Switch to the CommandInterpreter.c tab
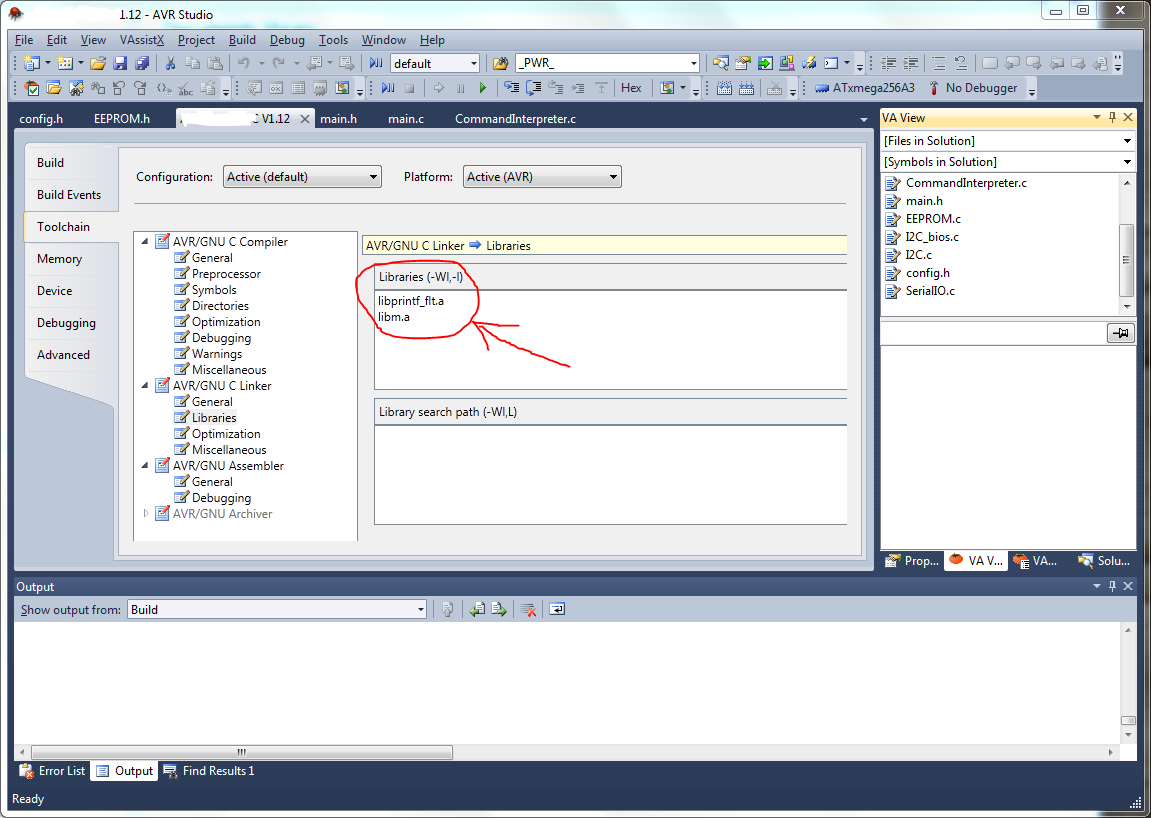 coord(515,119)
